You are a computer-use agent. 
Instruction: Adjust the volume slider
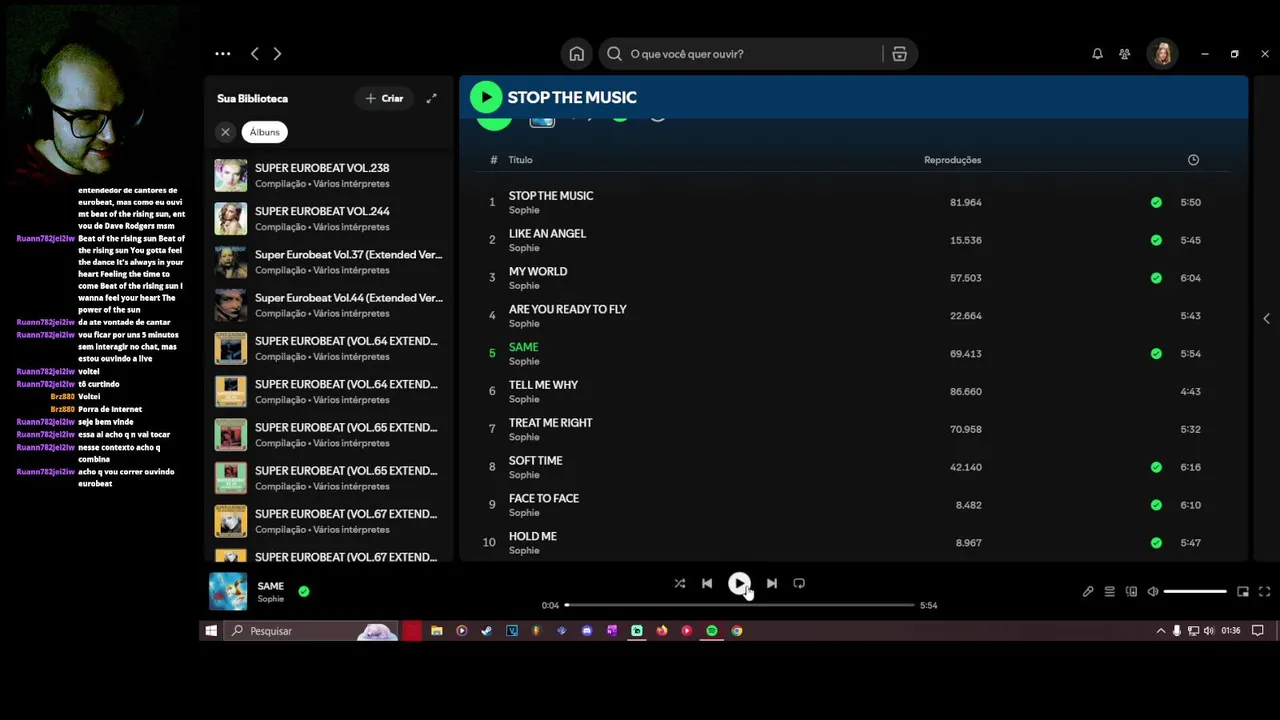1195,591
